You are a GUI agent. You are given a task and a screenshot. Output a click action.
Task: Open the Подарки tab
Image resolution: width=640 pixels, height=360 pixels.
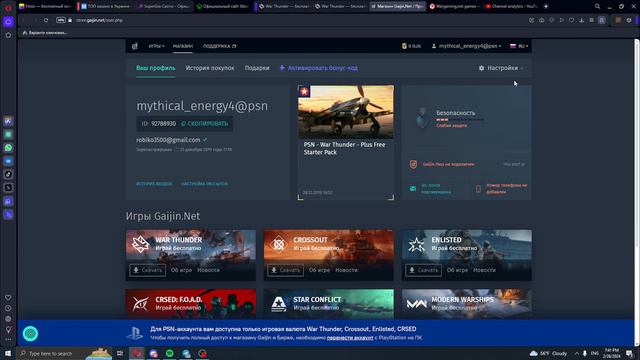257,68
